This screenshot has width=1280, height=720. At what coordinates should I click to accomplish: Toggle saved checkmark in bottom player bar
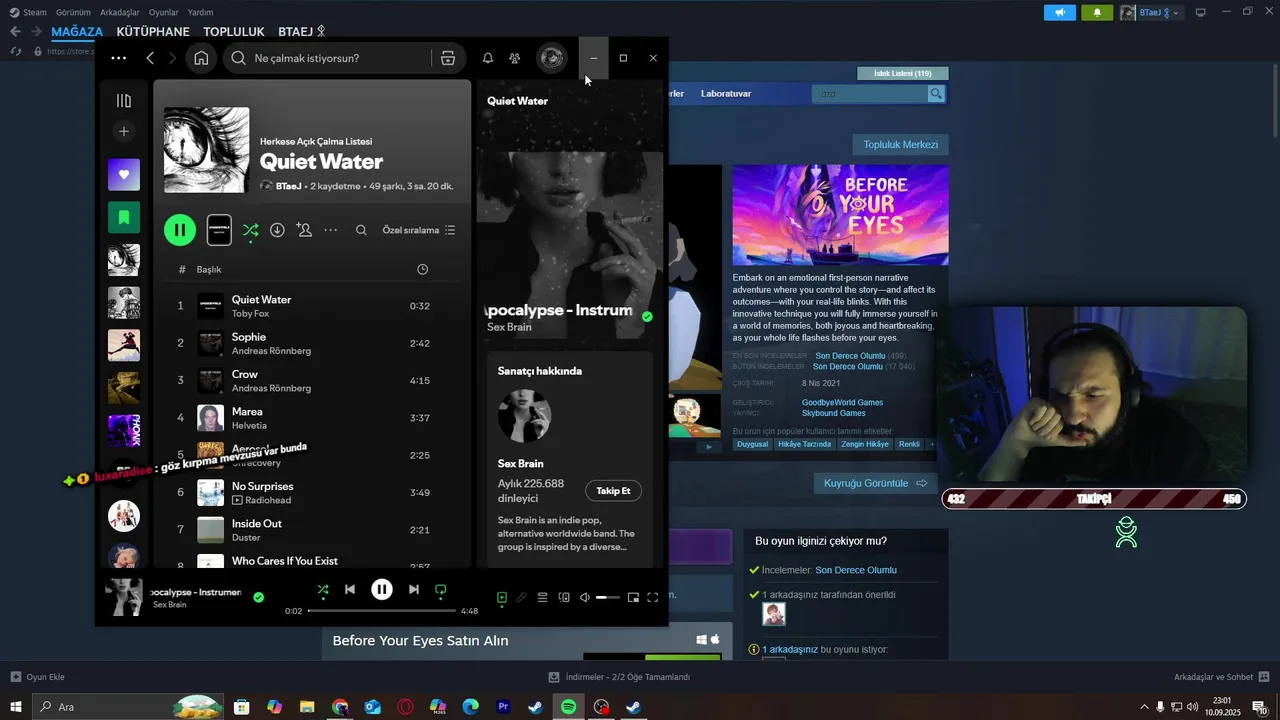tap(258, 597)
